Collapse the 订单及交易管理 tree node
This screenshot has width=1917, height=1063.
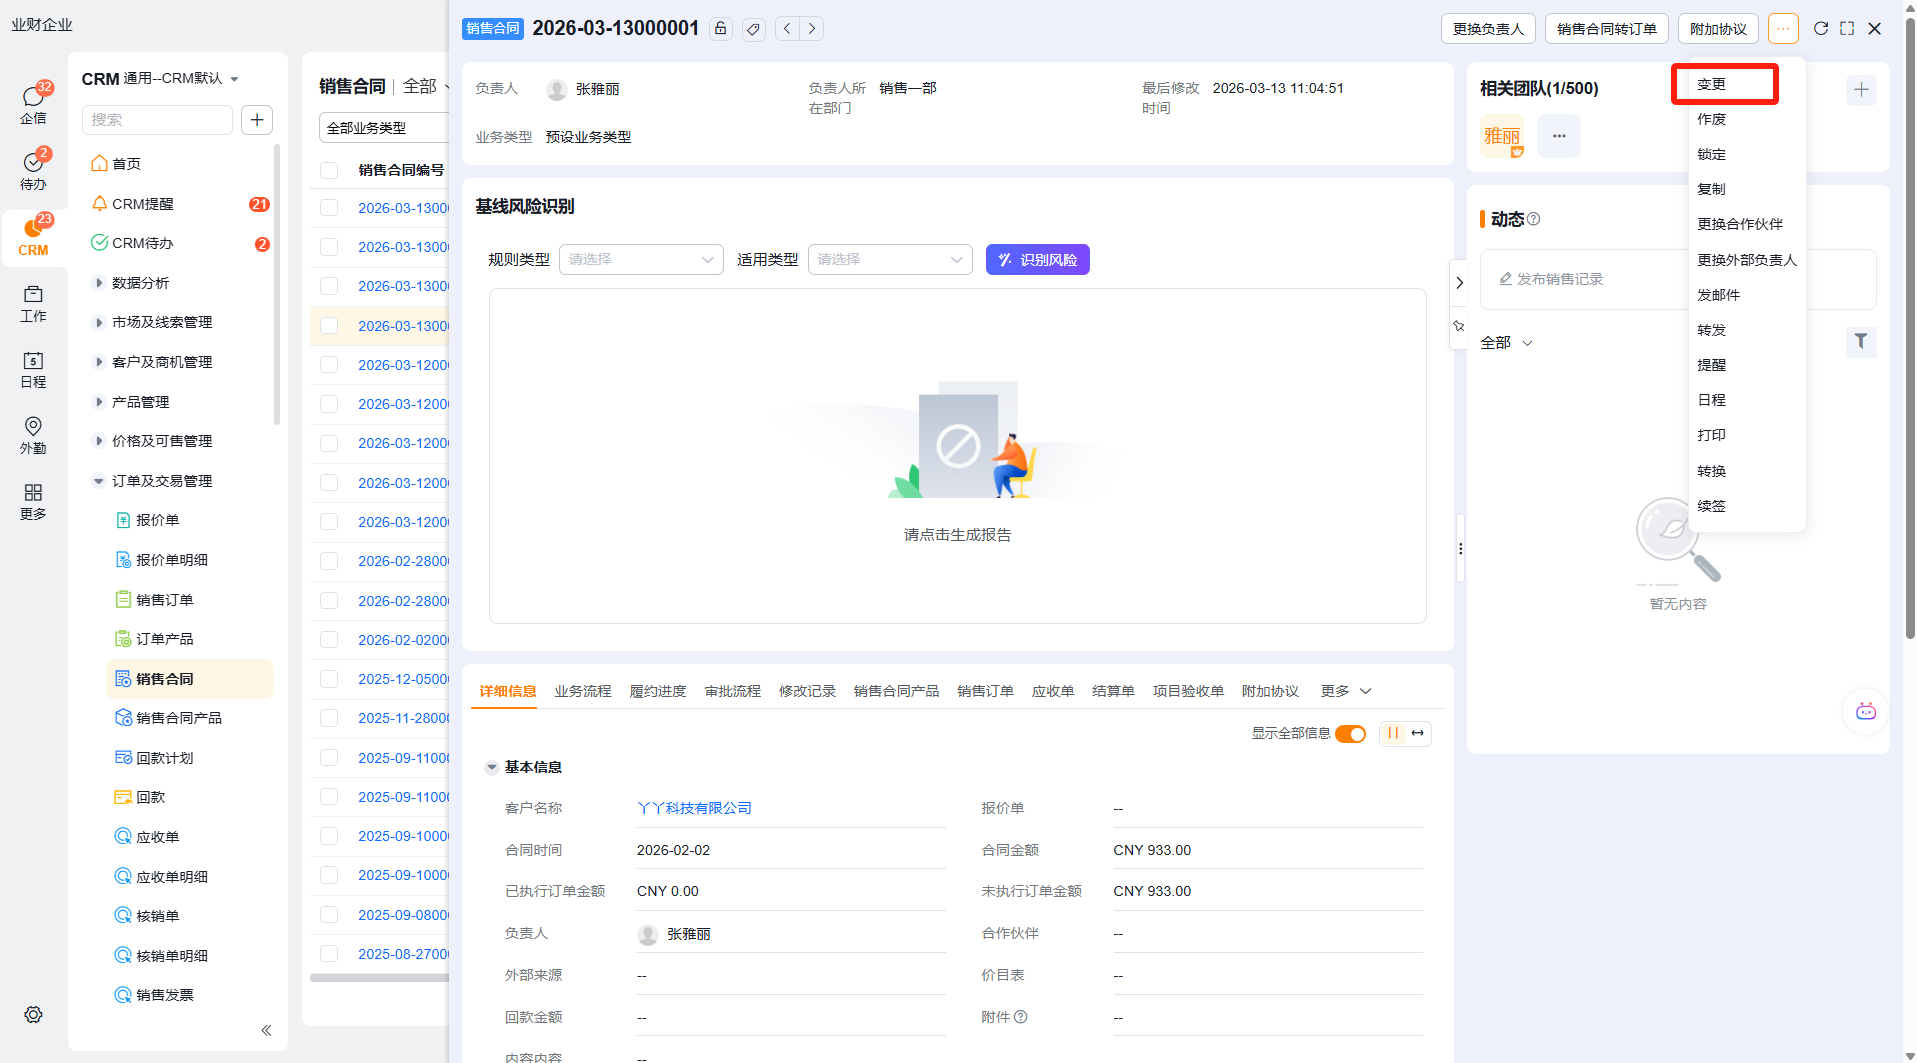(x=99, y=481)
